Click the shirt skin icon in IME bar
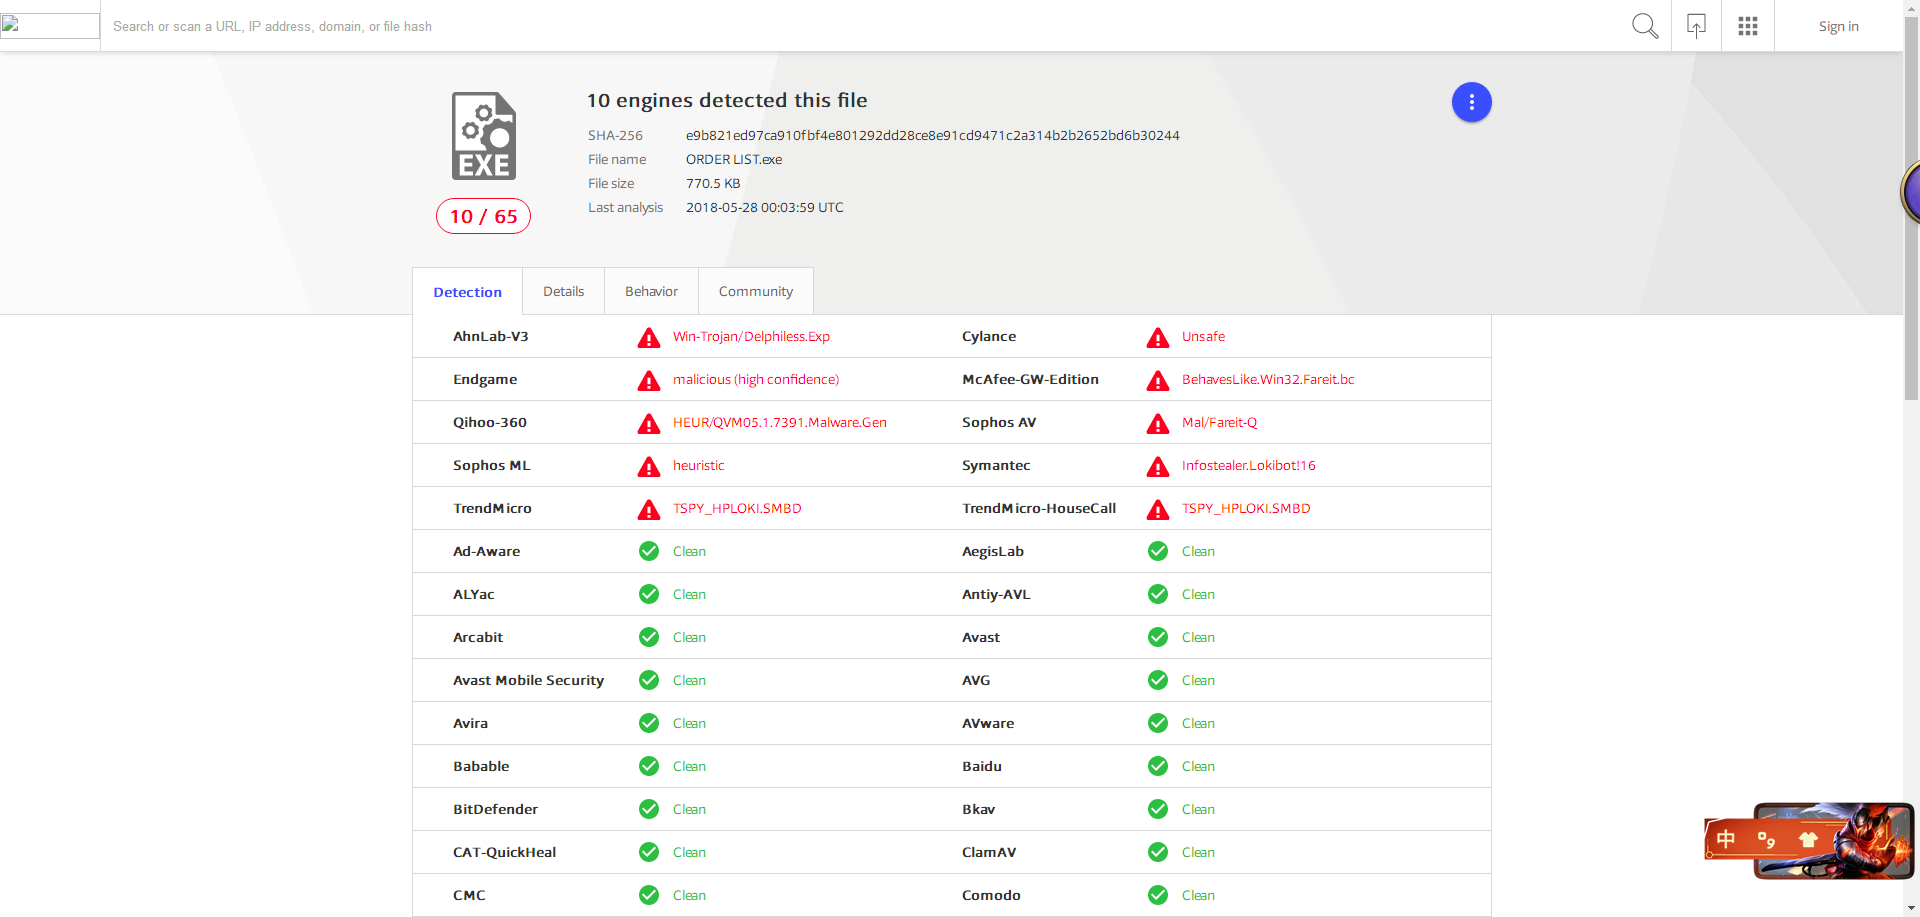 pyautogui.click(x=1808, y=839)
